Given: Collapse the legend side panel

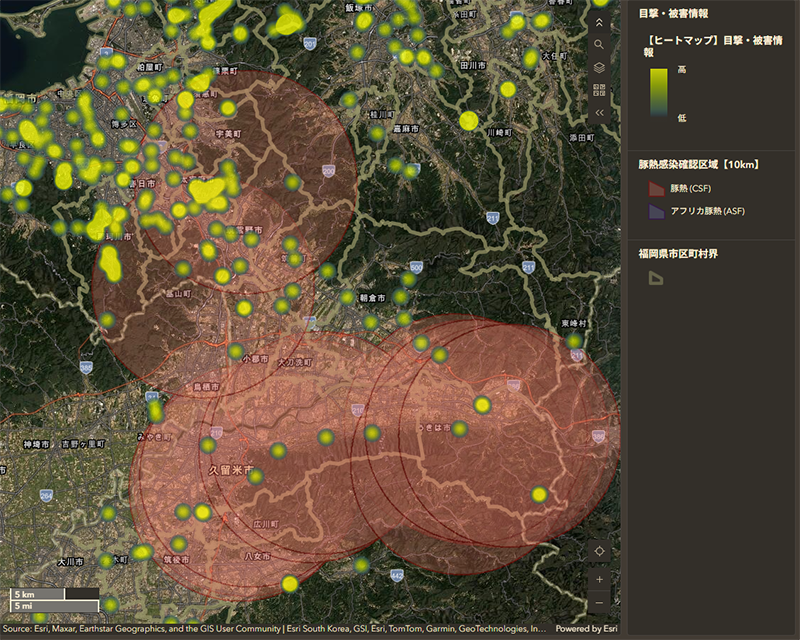Looking at the screenshot, I should pyautogui.click(x=599, y=113).
